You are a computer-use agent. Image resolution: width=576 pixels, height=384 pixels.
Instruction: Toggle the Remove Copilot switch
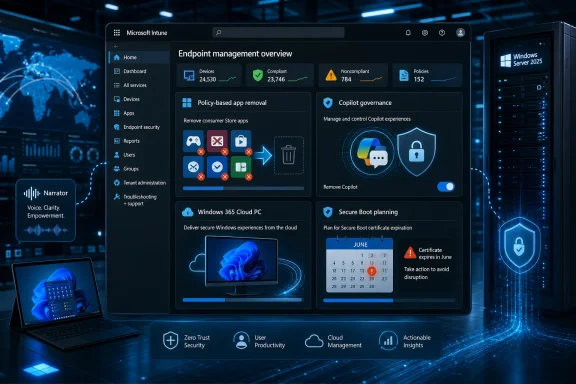pyautogui.click(x=446, y=187)
